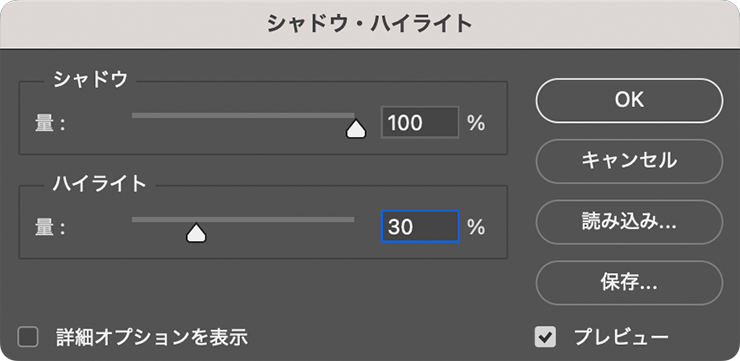The image size is (740, 361).
Task: Click the プレビュー label text
Action: 621,337
